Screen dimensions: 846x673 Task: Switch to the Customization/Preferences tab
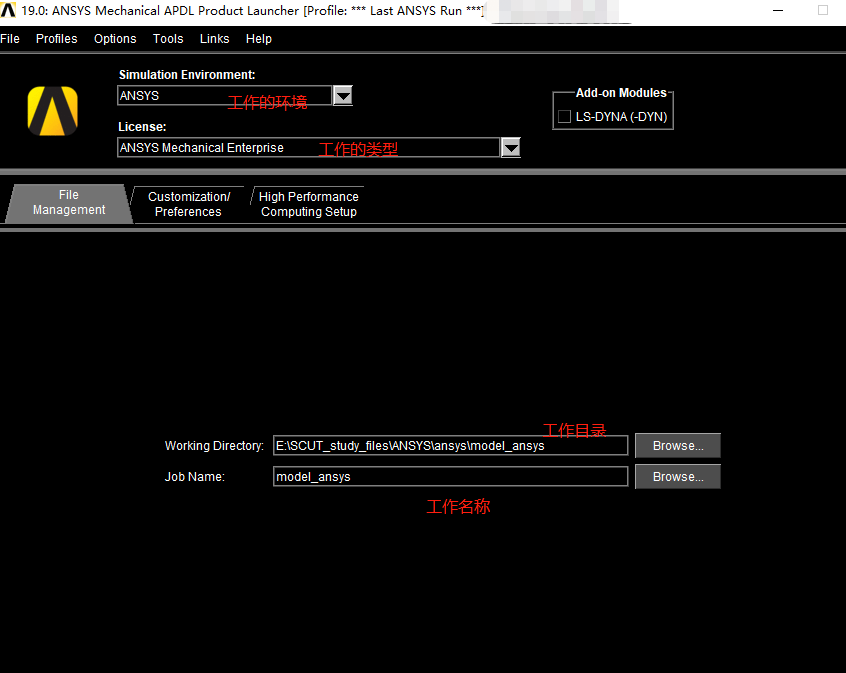click(x=188, y=204)
